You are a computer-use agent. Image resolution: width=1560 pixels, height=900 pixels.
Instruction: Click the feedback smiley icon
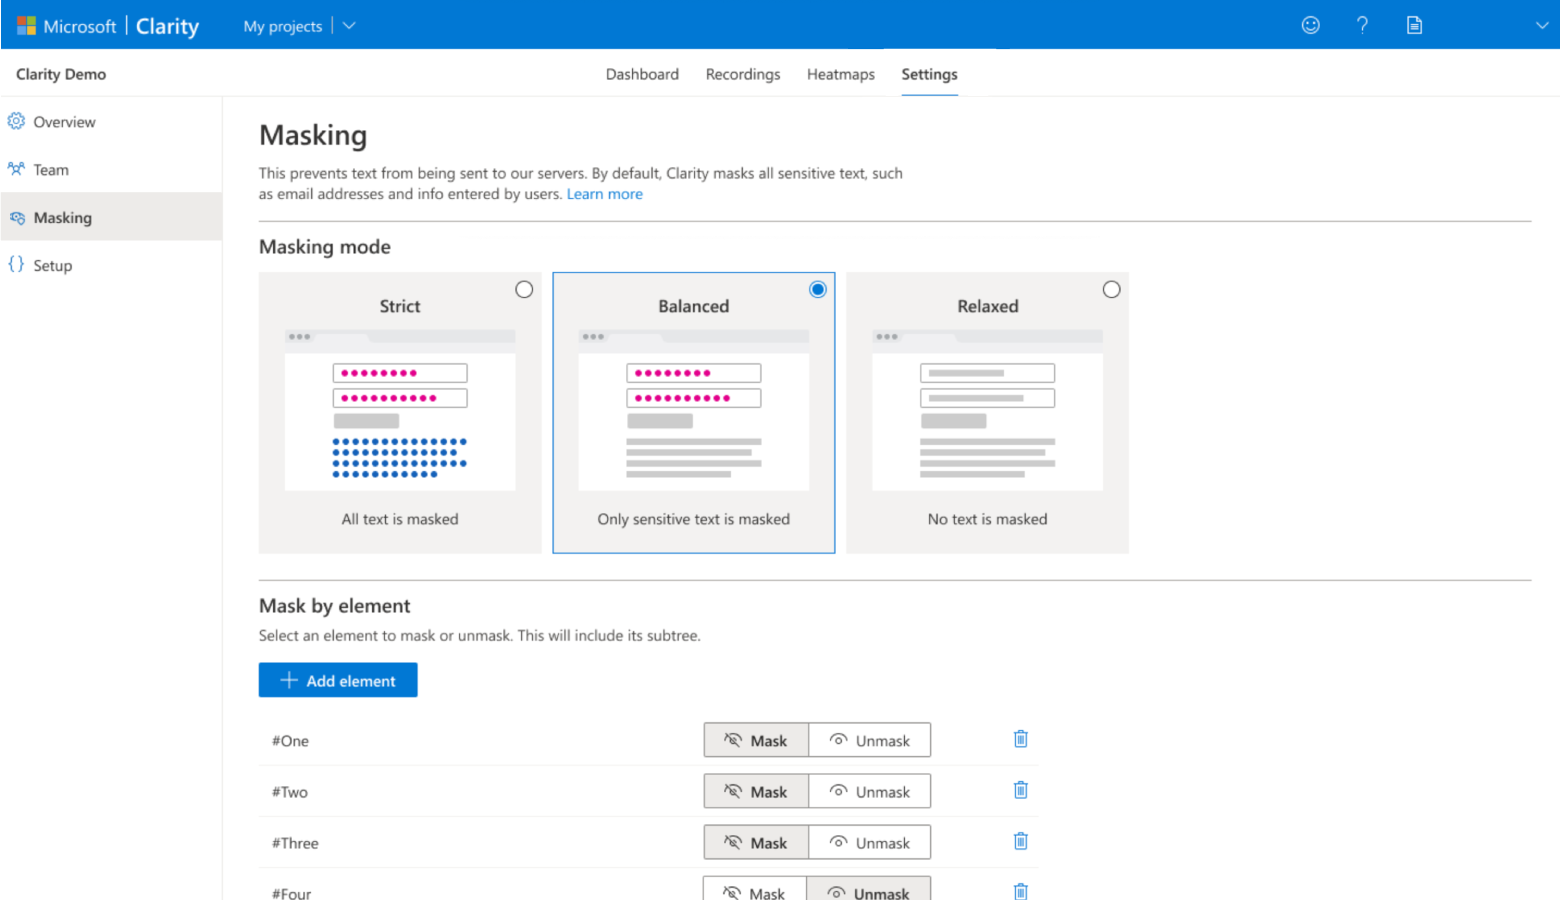[1310, 25]
